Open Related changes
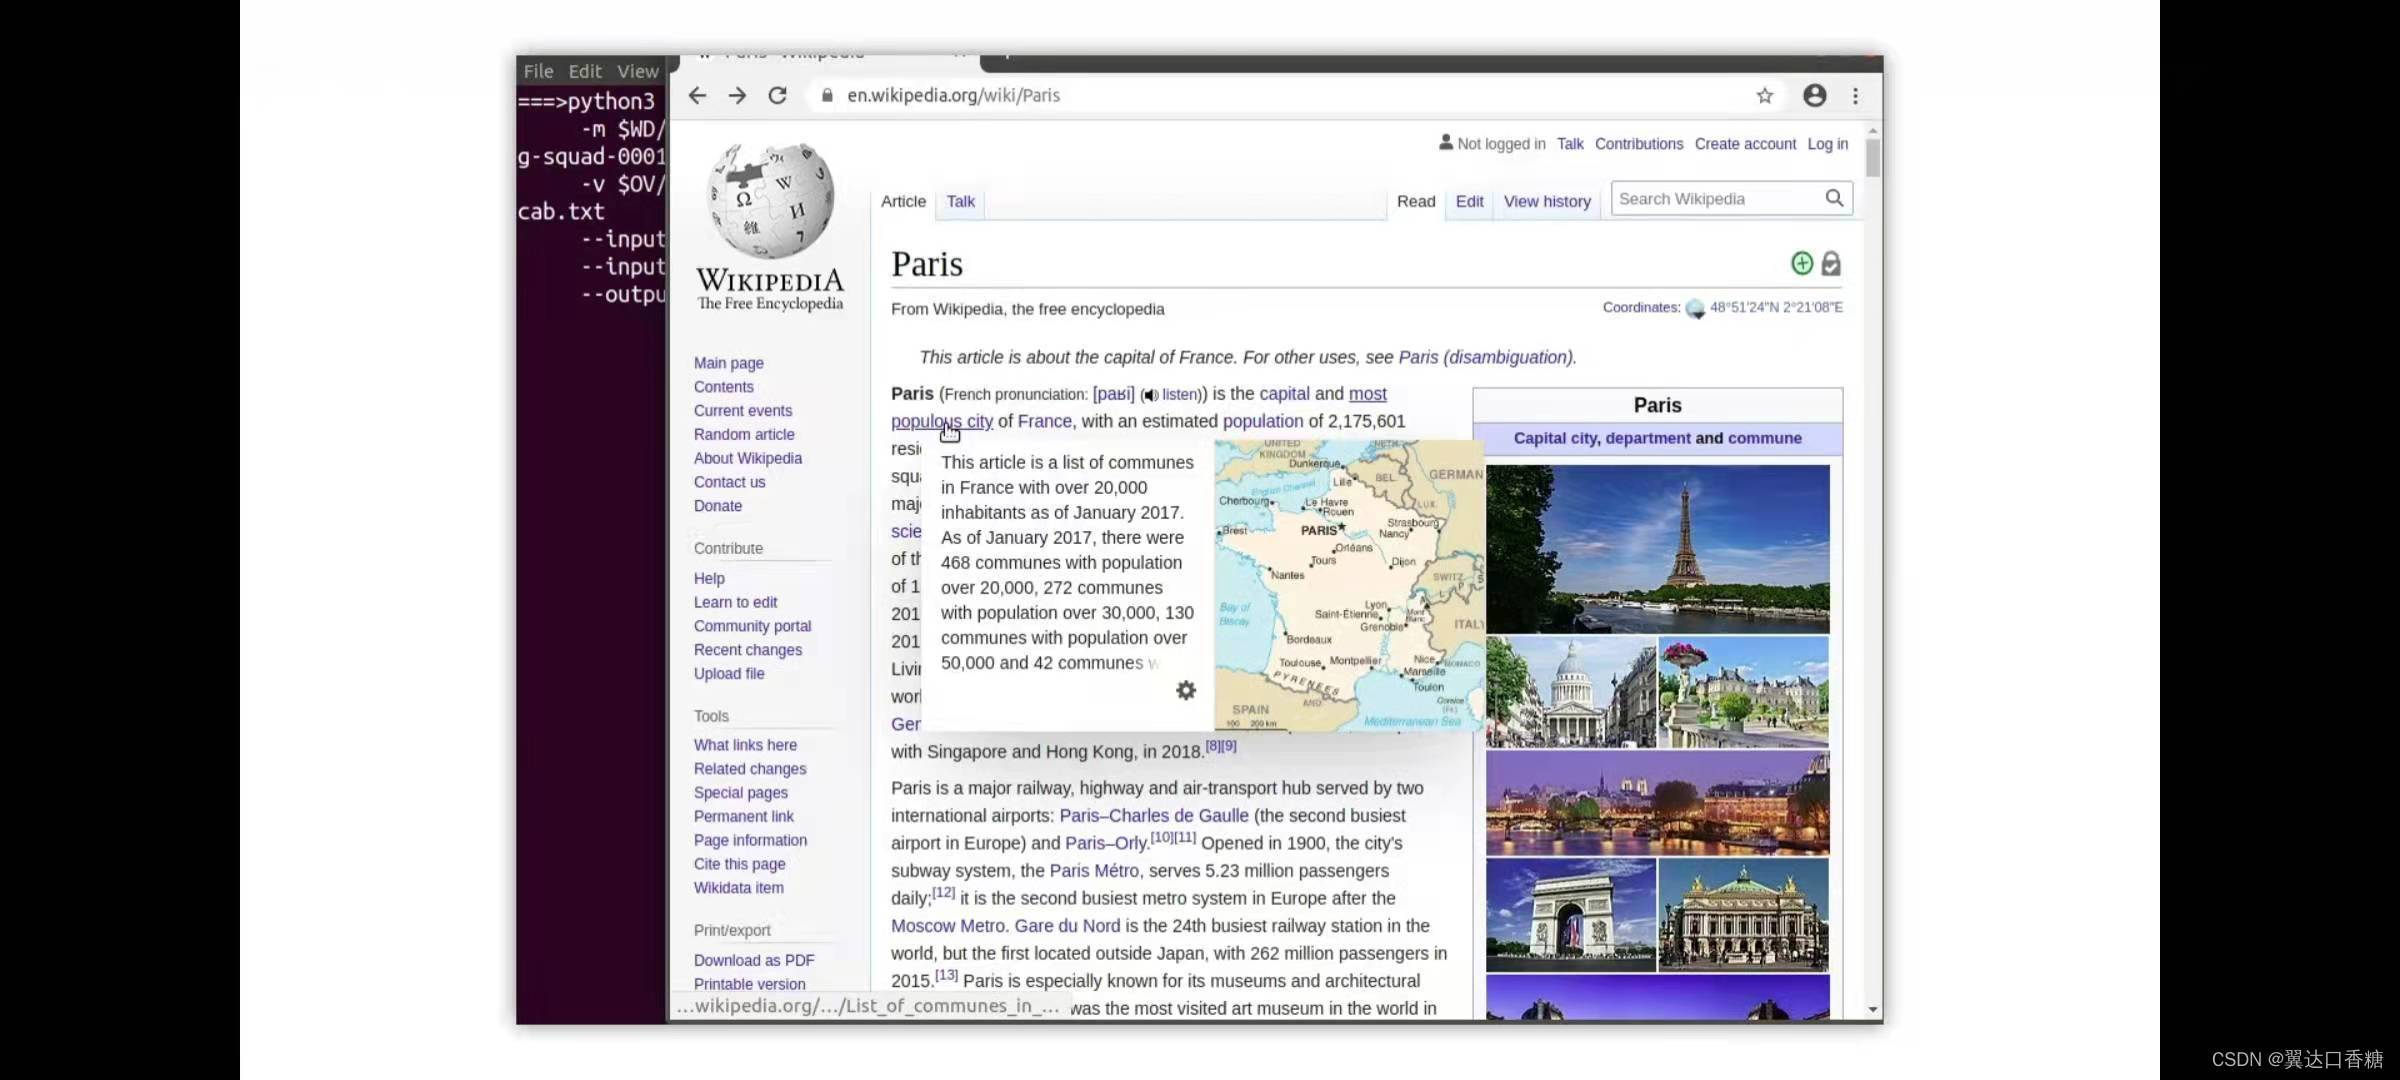The height and width of the screenshot is (1080, 2400). (750, 769)
